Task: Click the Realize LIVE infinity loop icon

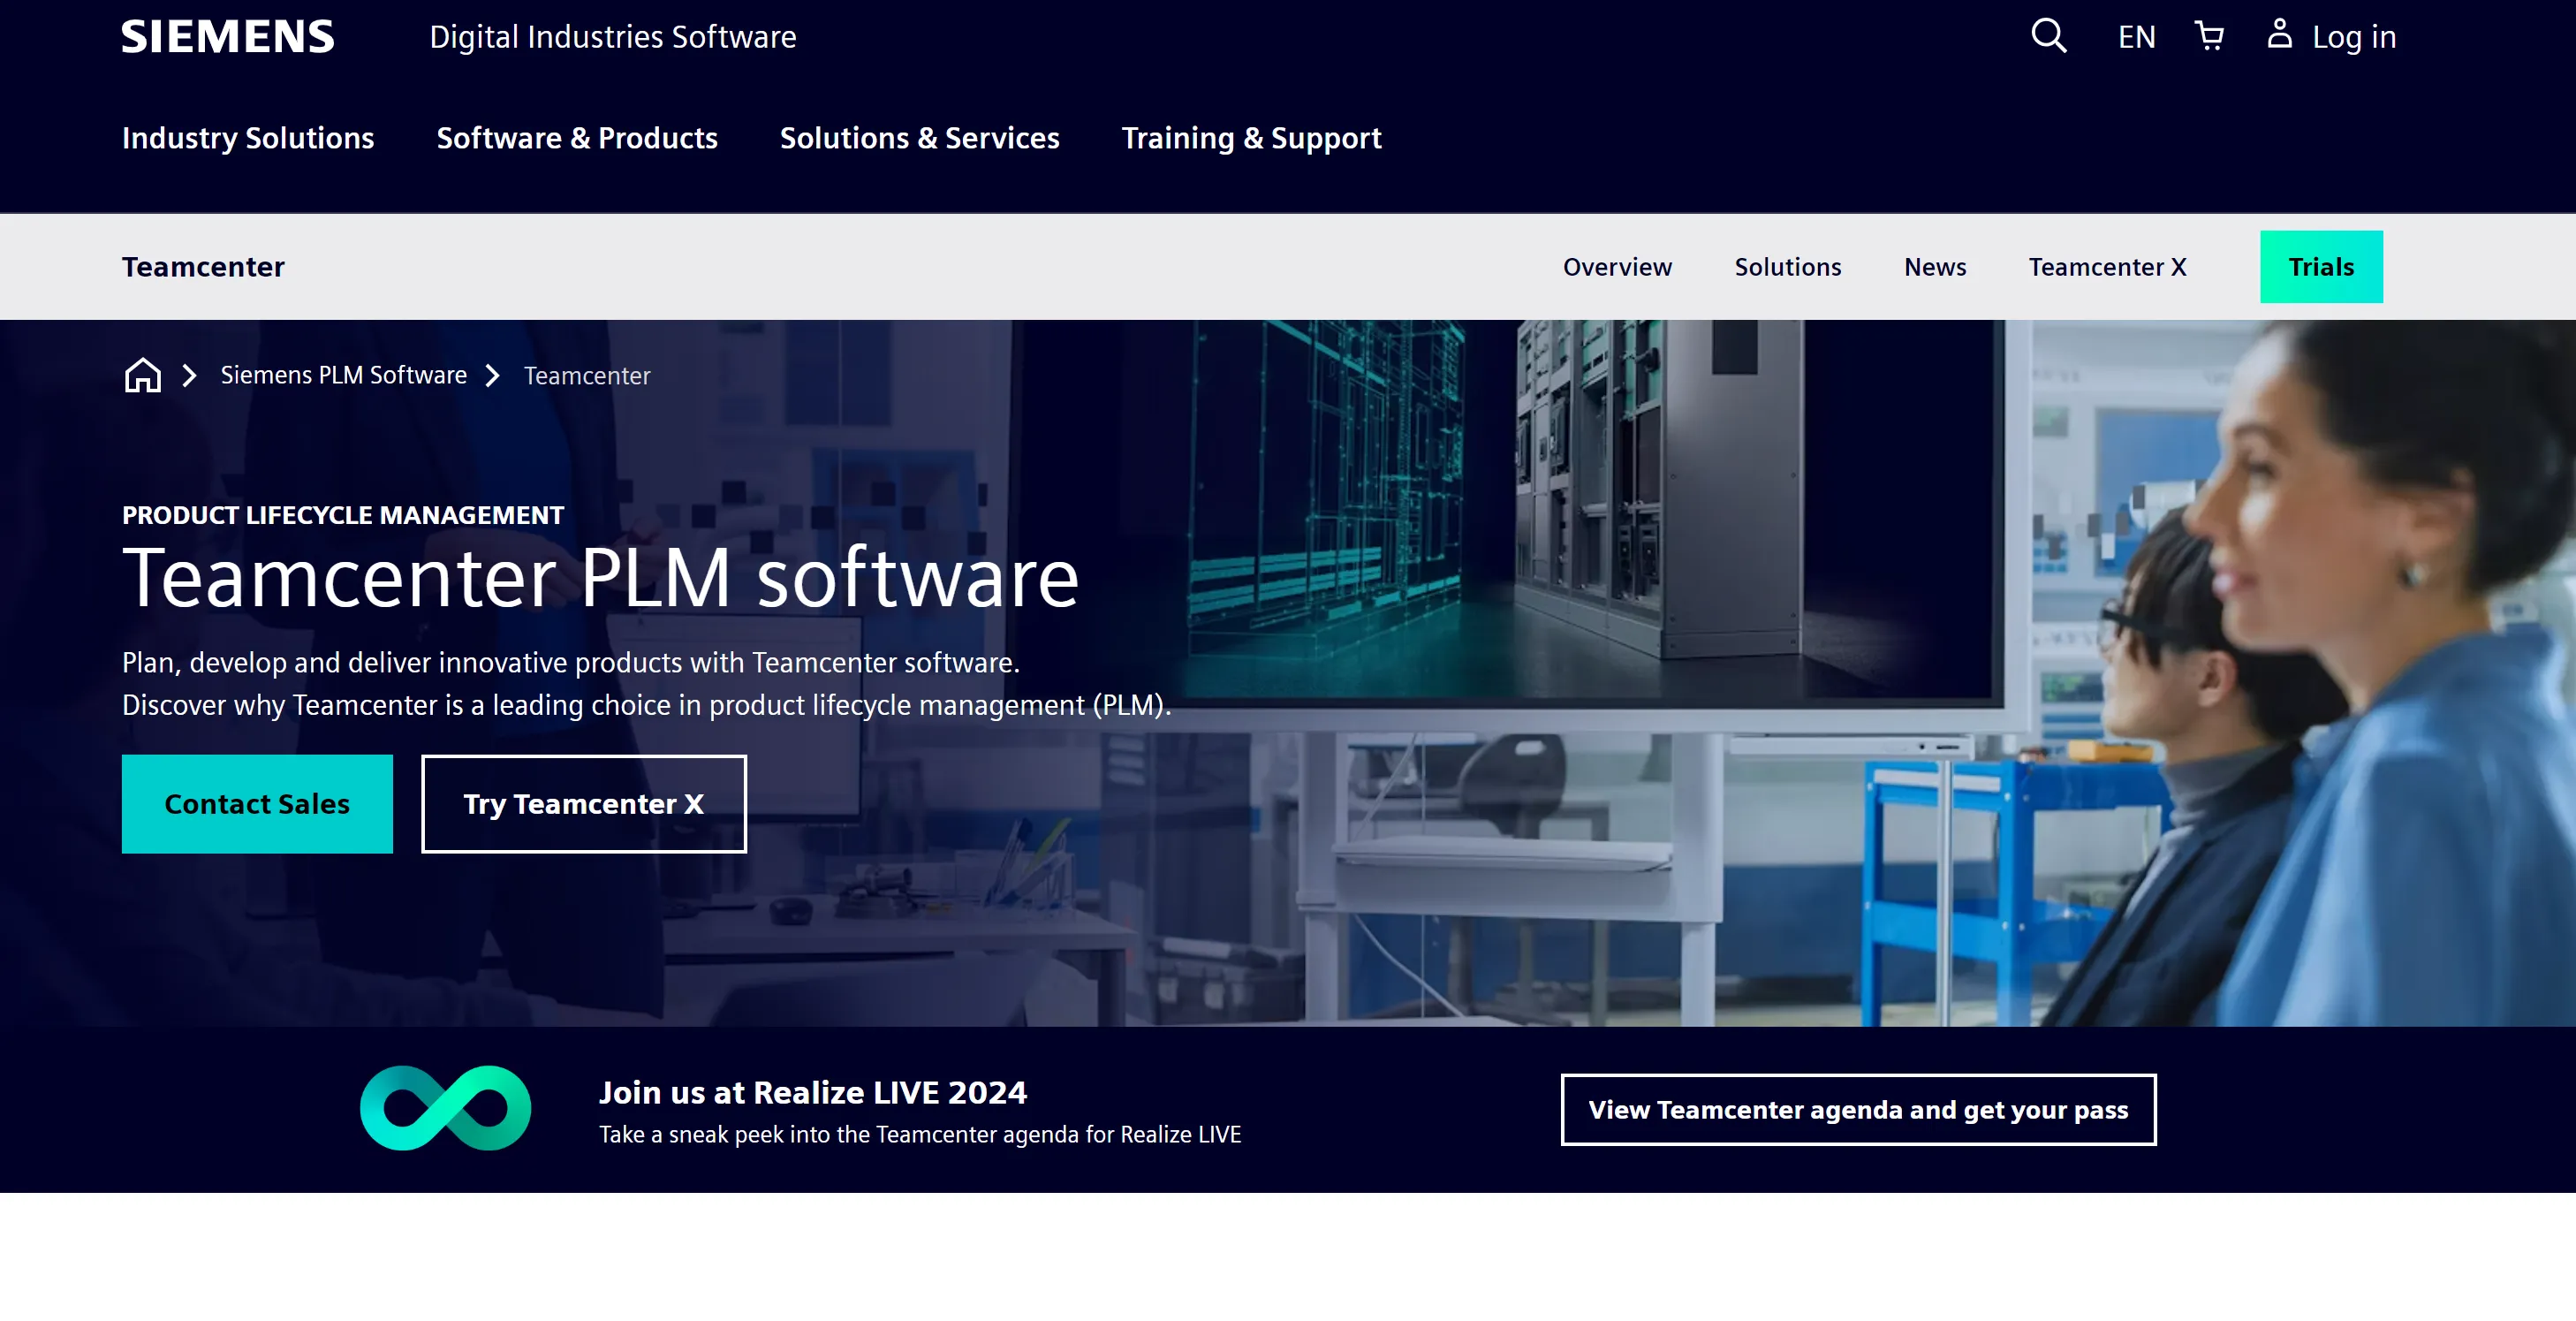Action: click(x=446, y=1107)
